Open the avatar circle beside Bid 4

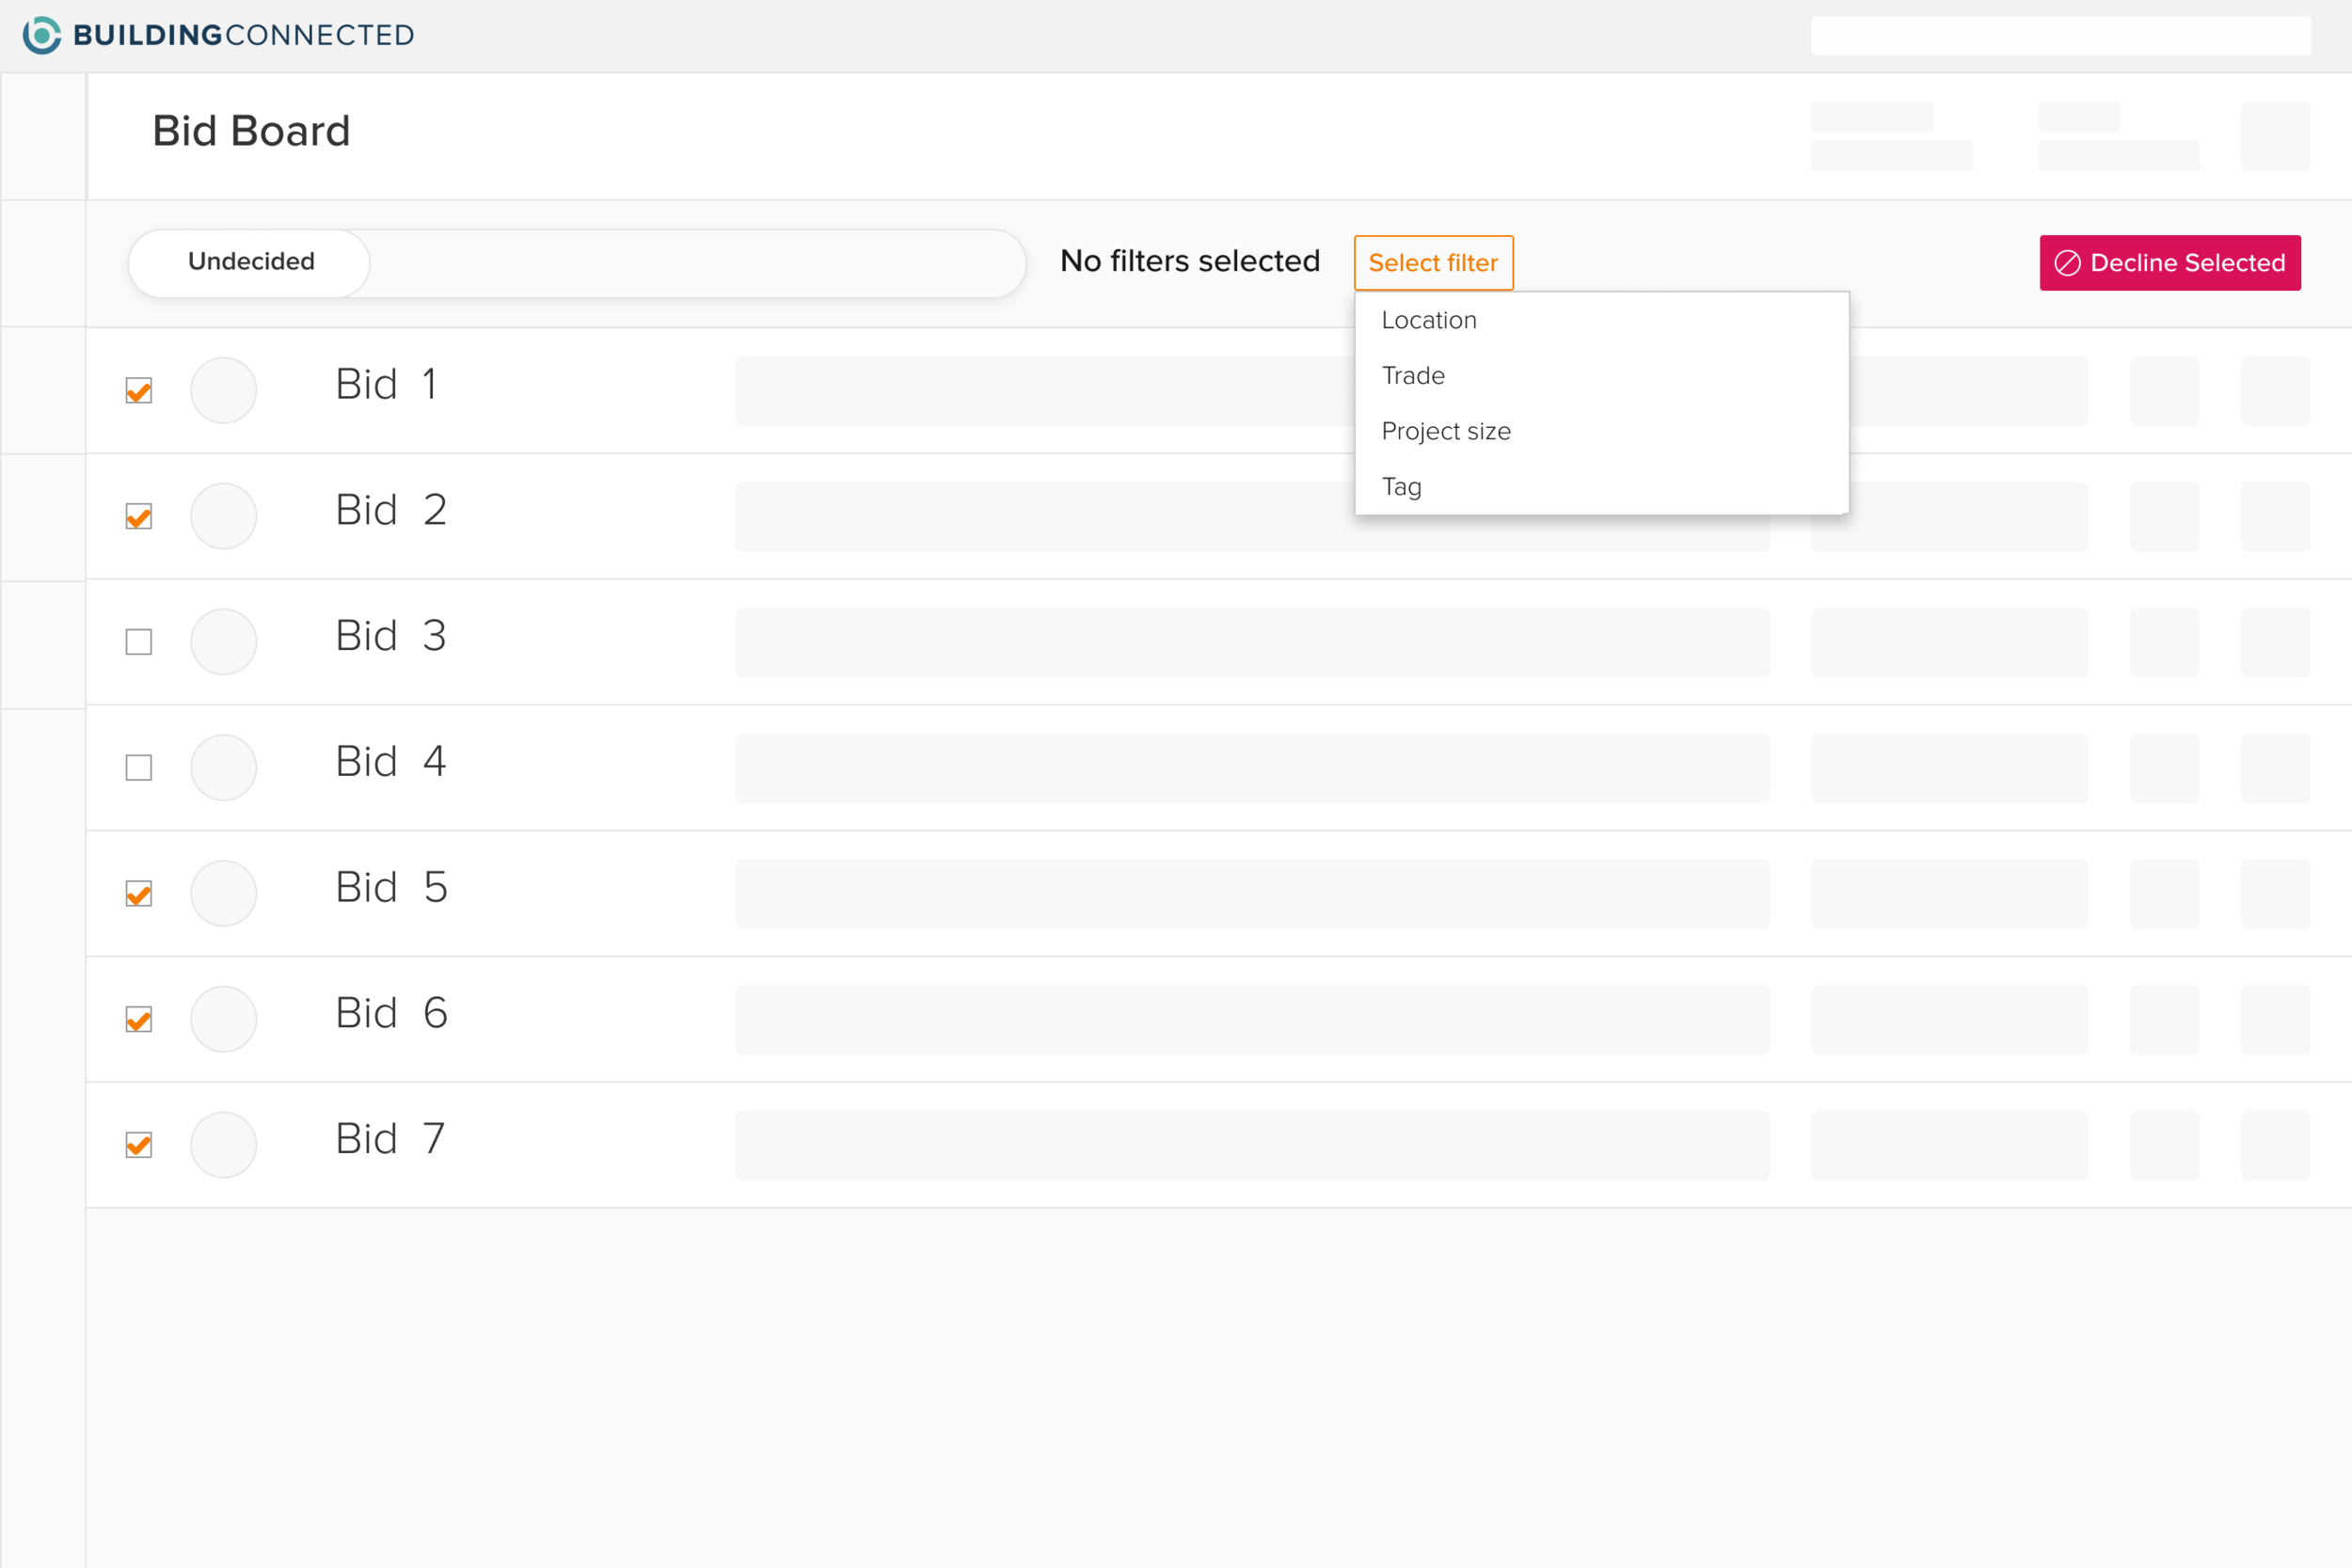tap(223, 767)
